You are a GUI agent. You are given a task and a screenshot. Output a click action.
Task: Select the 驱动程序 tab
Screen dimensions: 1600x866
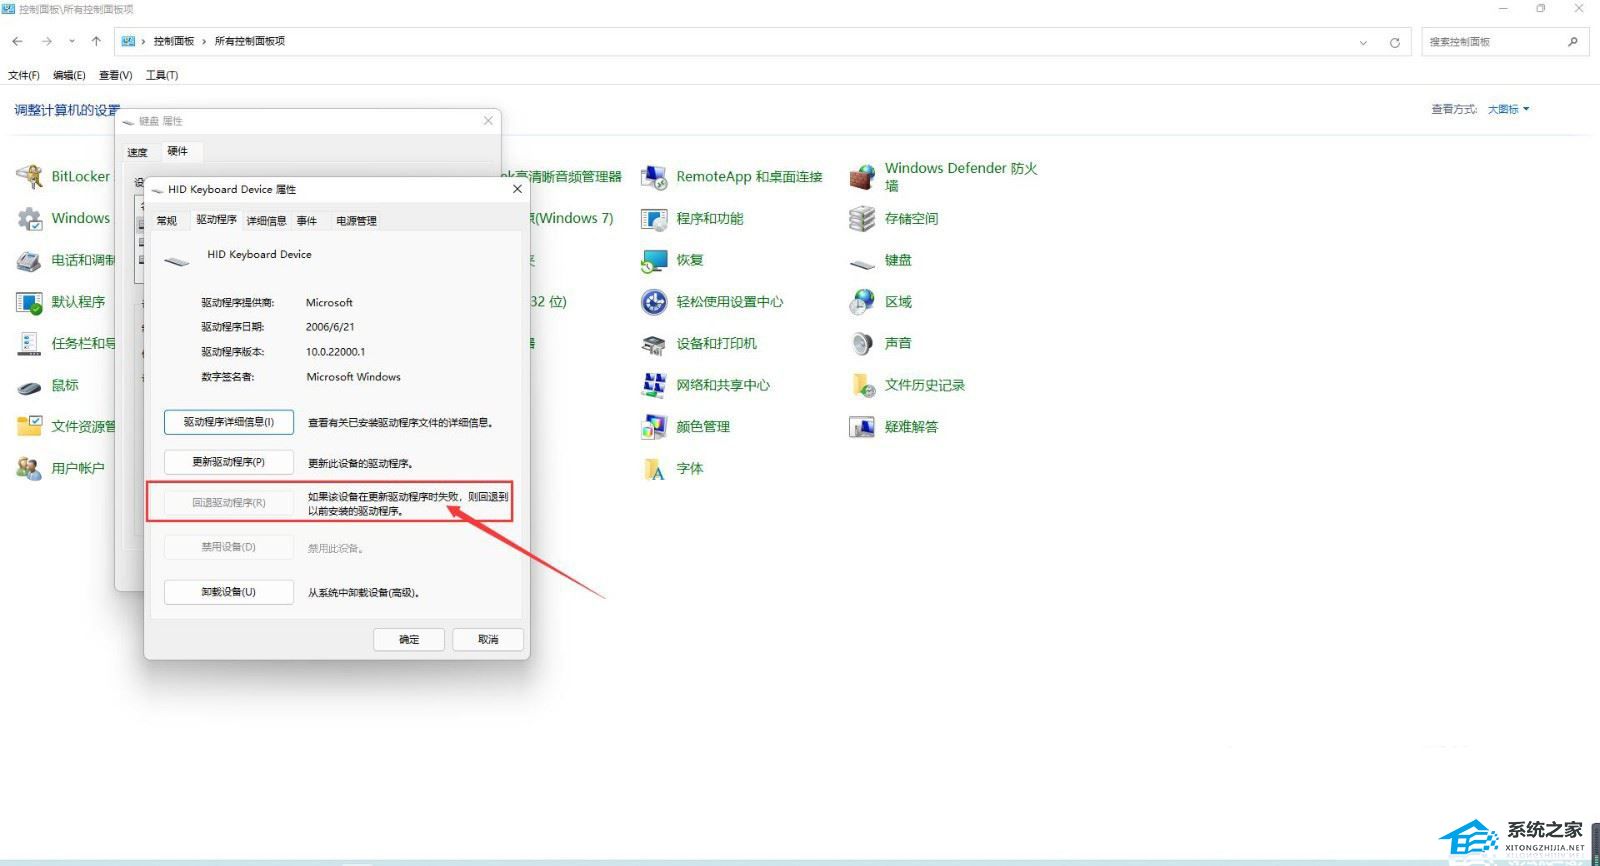pyautogui.click(x=216, y=220)
